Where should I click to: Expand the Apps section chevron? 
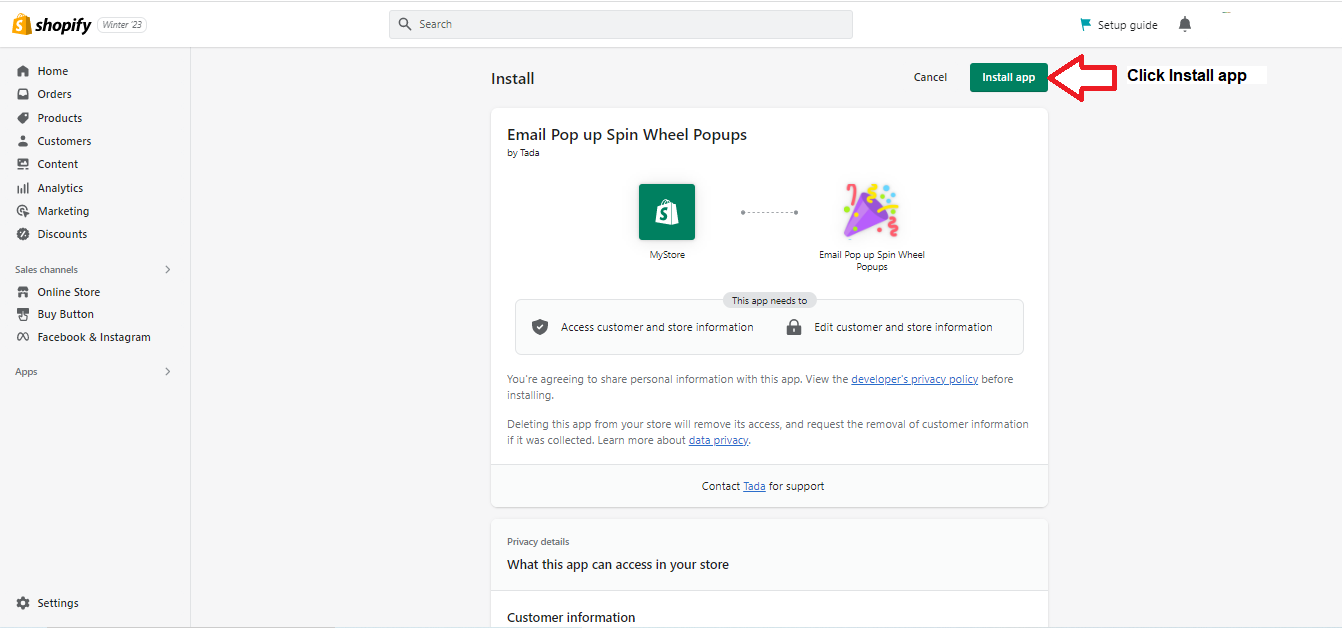tap(167, 372)
